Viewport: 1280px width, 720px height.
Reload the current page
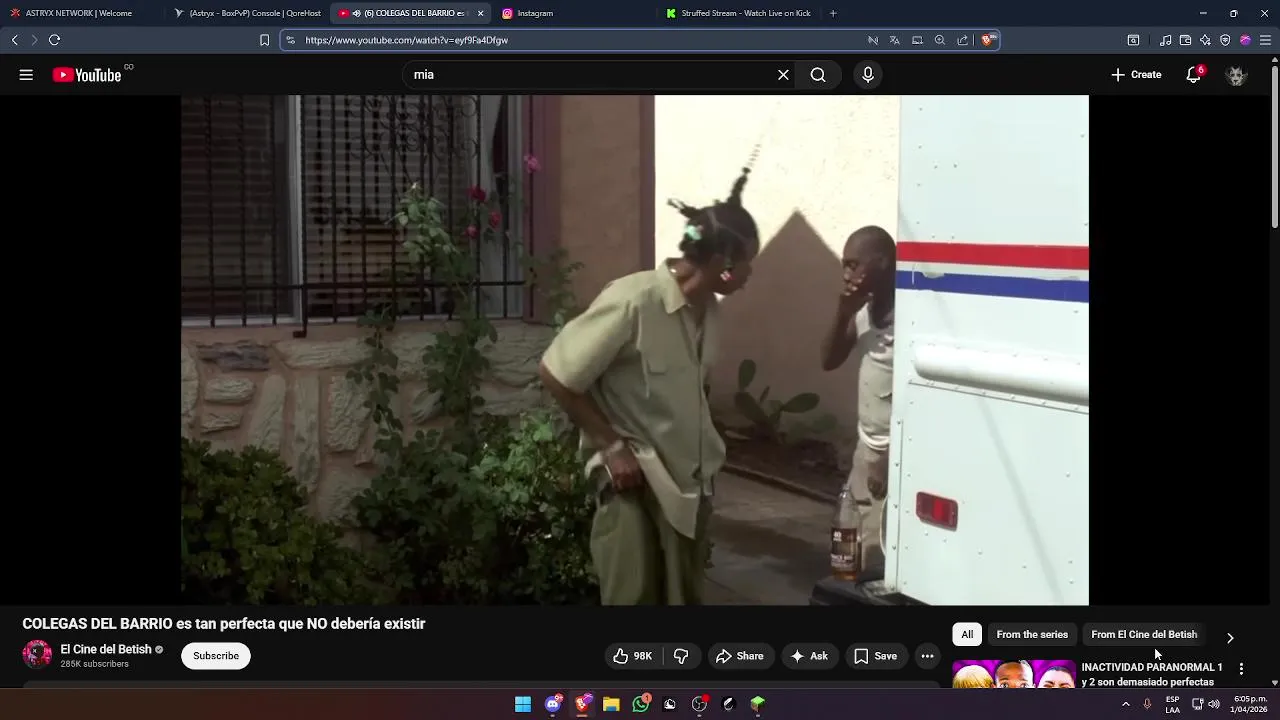[x=54, y=40]
